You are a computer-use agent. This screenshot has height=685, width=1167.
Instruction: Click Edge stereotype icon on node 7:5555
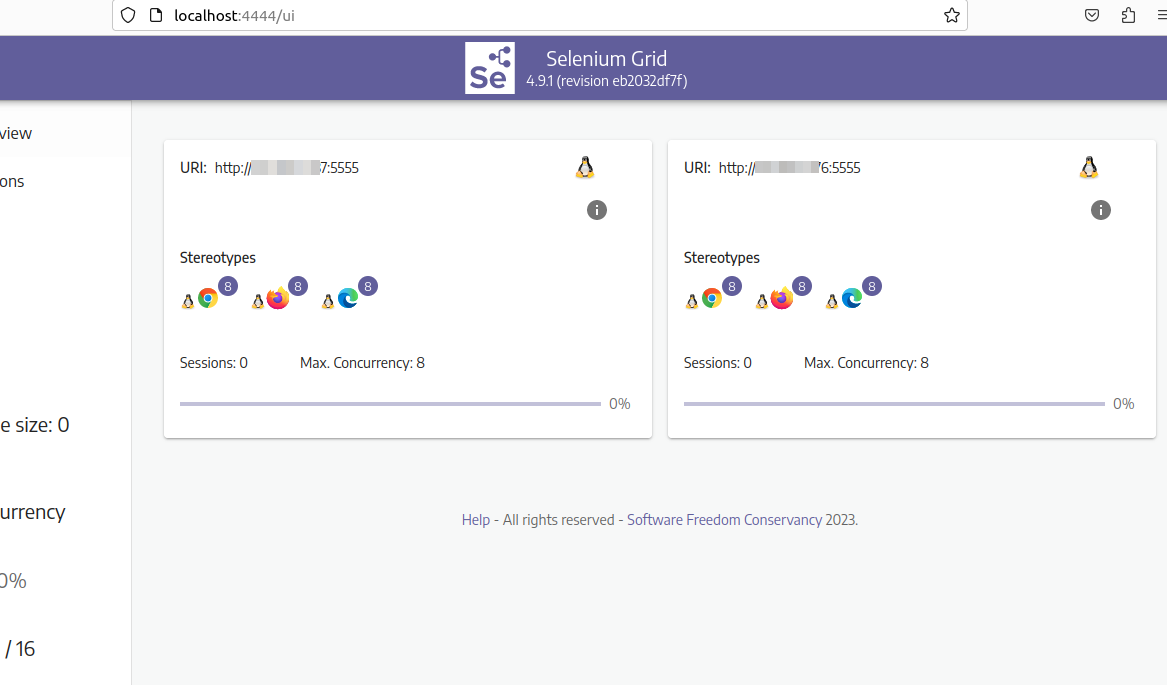[x=348, y=299]
